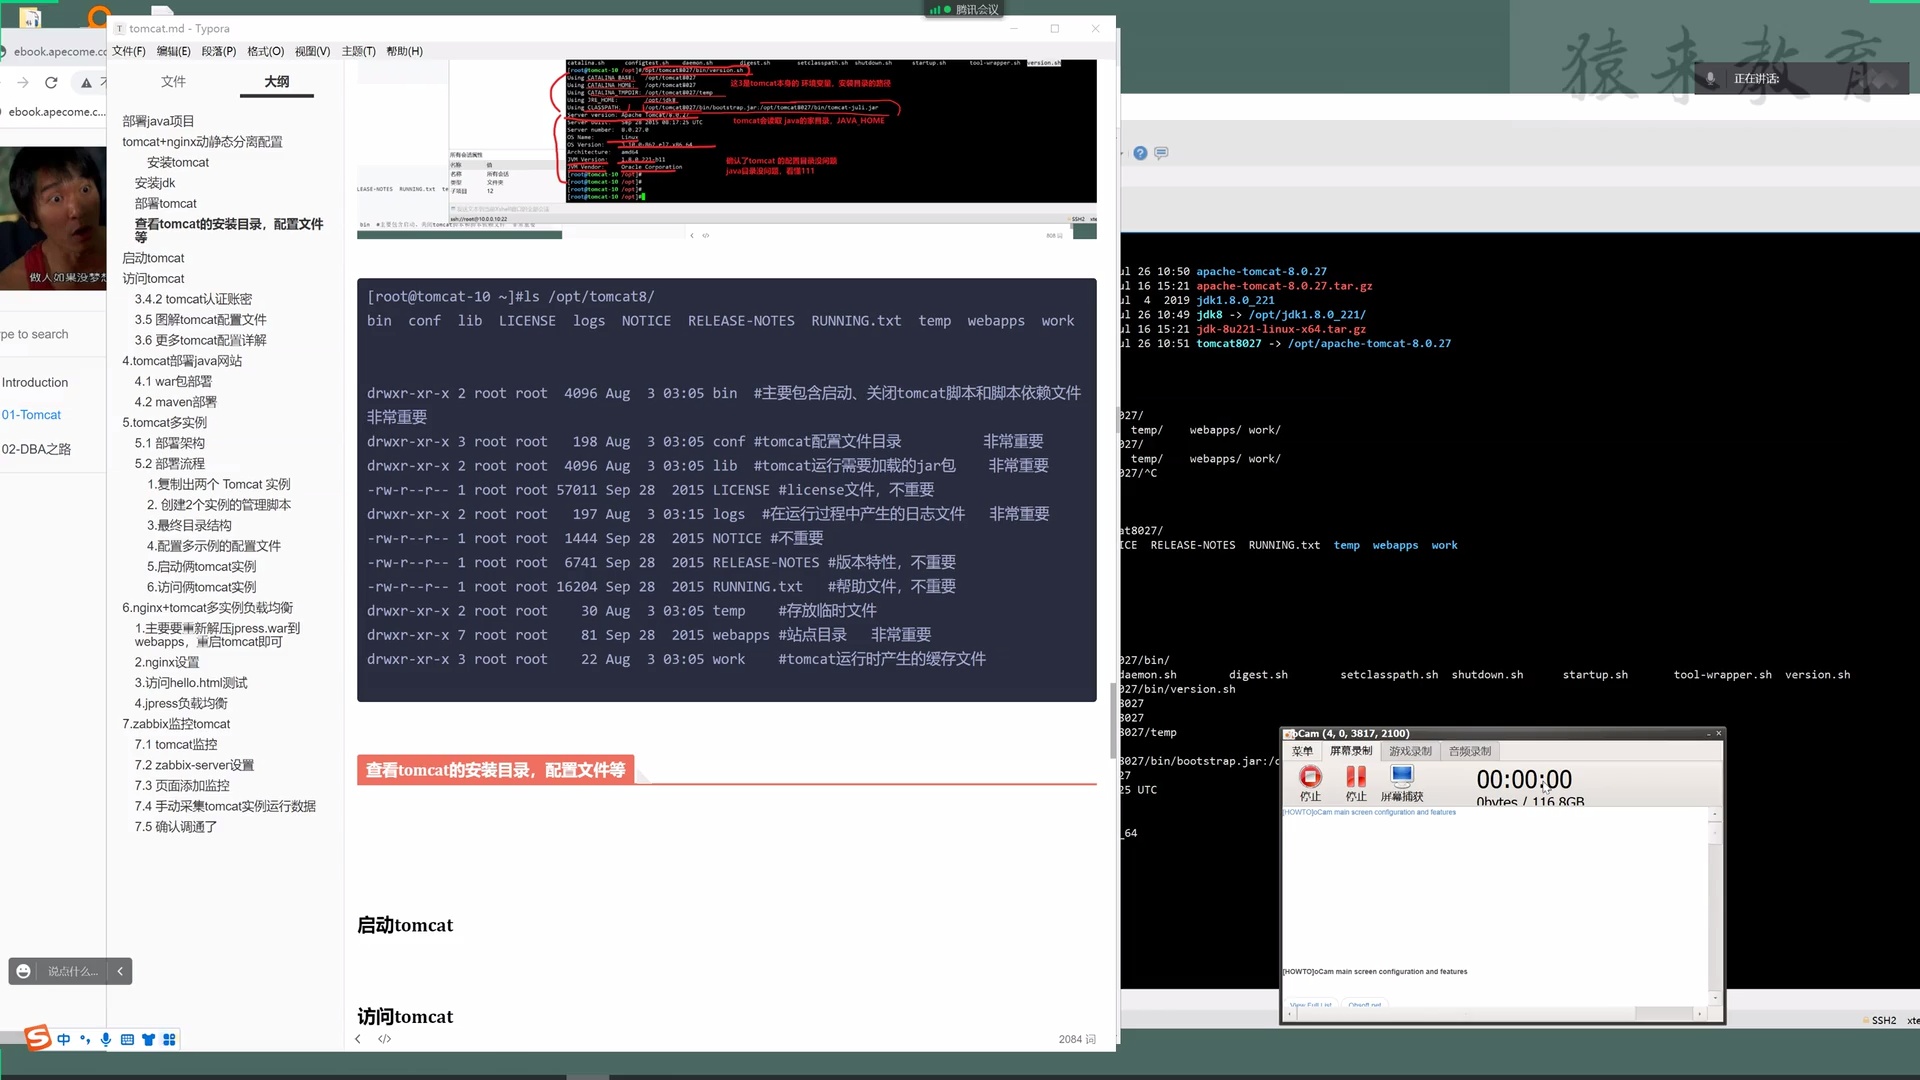Switch to oCam's 游戏录制 tab

[1411, 751]
